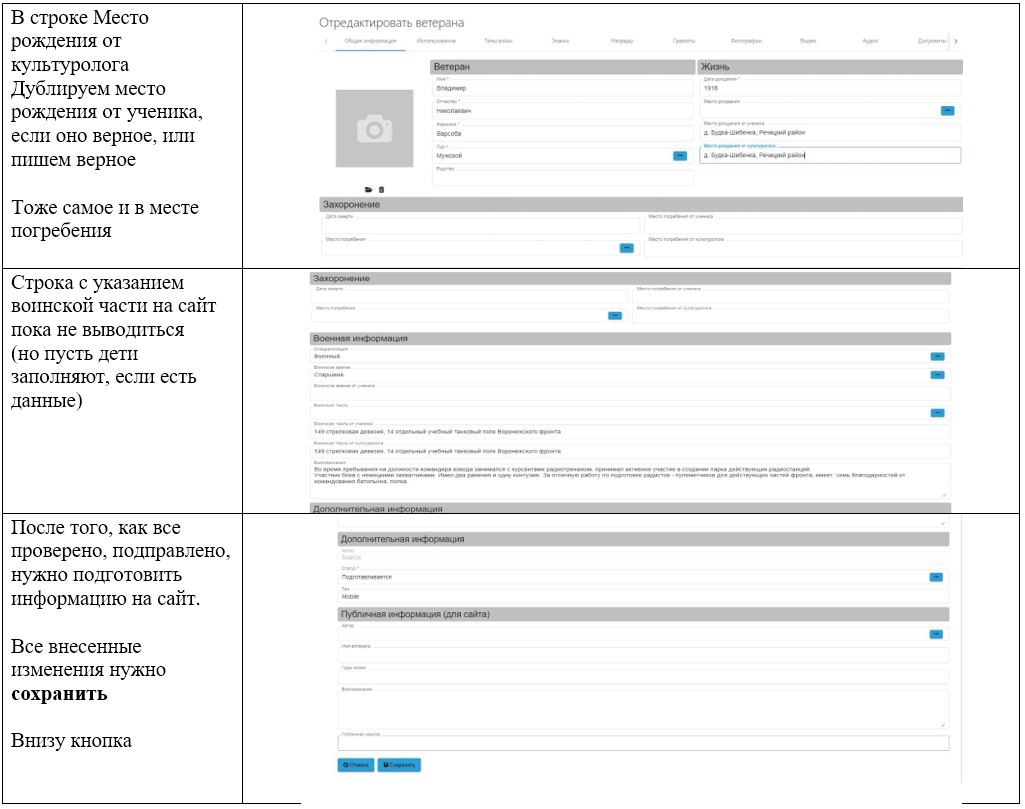Open the public author lookup button

936,634
